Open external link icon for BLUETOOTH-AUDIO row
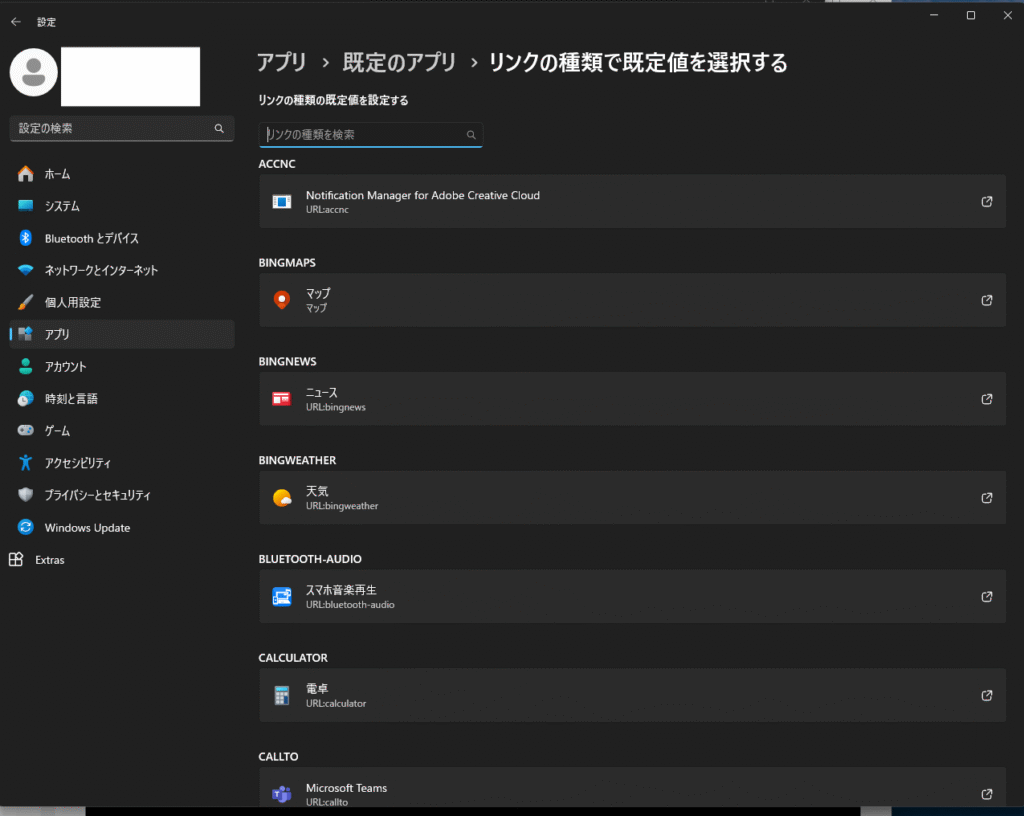The image size is (1024, 816). (987, 597)
